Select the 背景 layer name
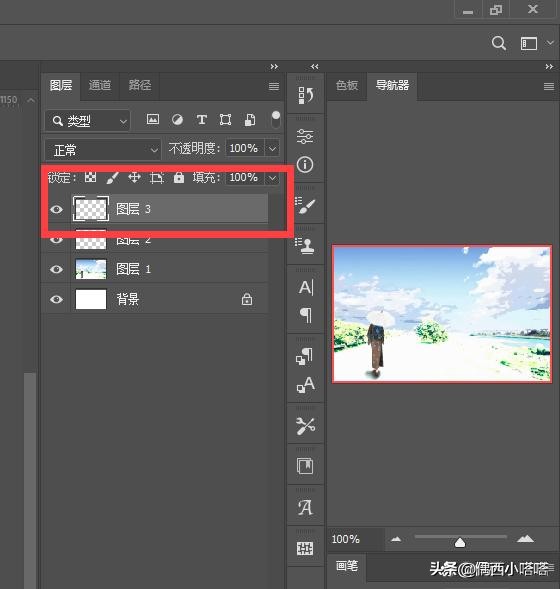This screenshot has height=589, width=560. (128, 299)
